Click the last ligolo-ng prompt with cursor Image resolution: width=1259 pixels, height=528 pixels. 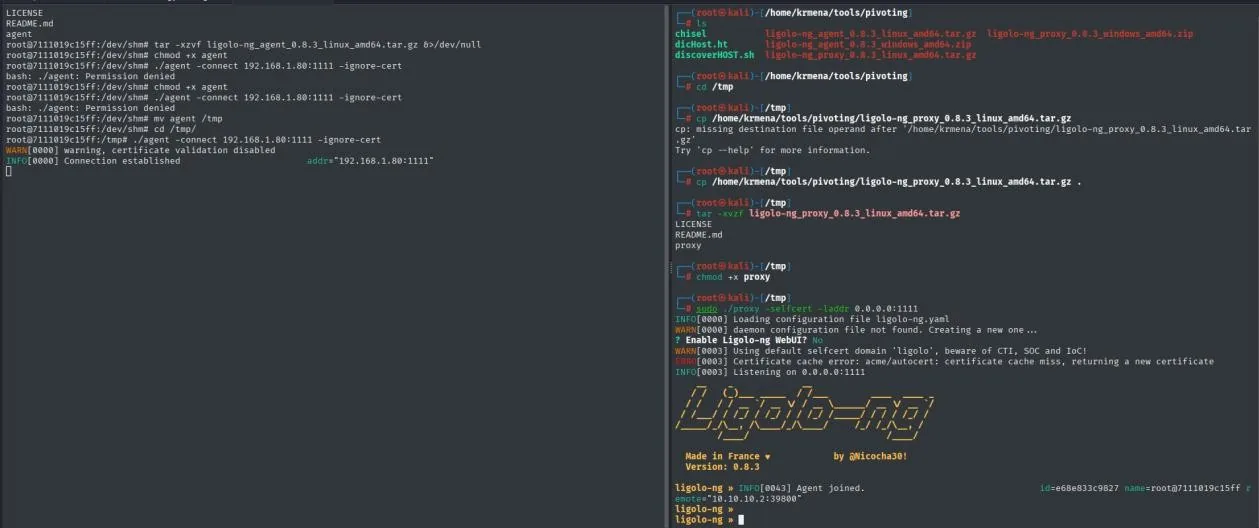tap(708, 519)
